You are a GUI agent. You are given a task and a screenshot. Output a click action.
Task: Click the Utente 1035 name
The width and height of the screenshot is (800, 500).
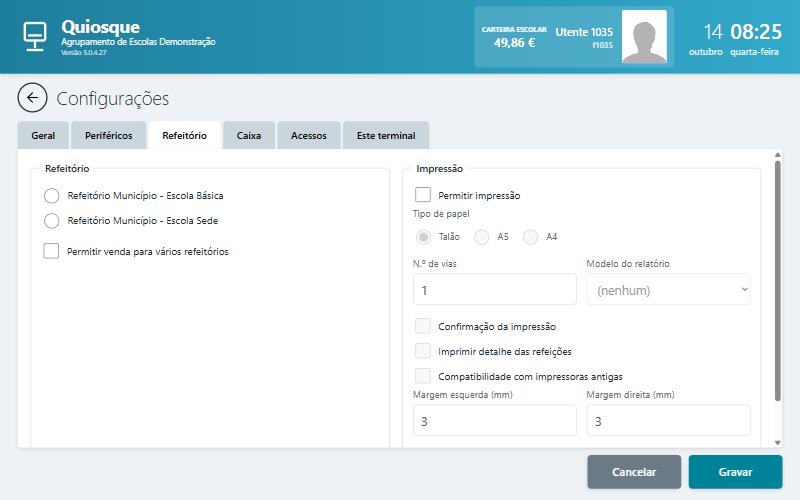(x=584, y=32)
